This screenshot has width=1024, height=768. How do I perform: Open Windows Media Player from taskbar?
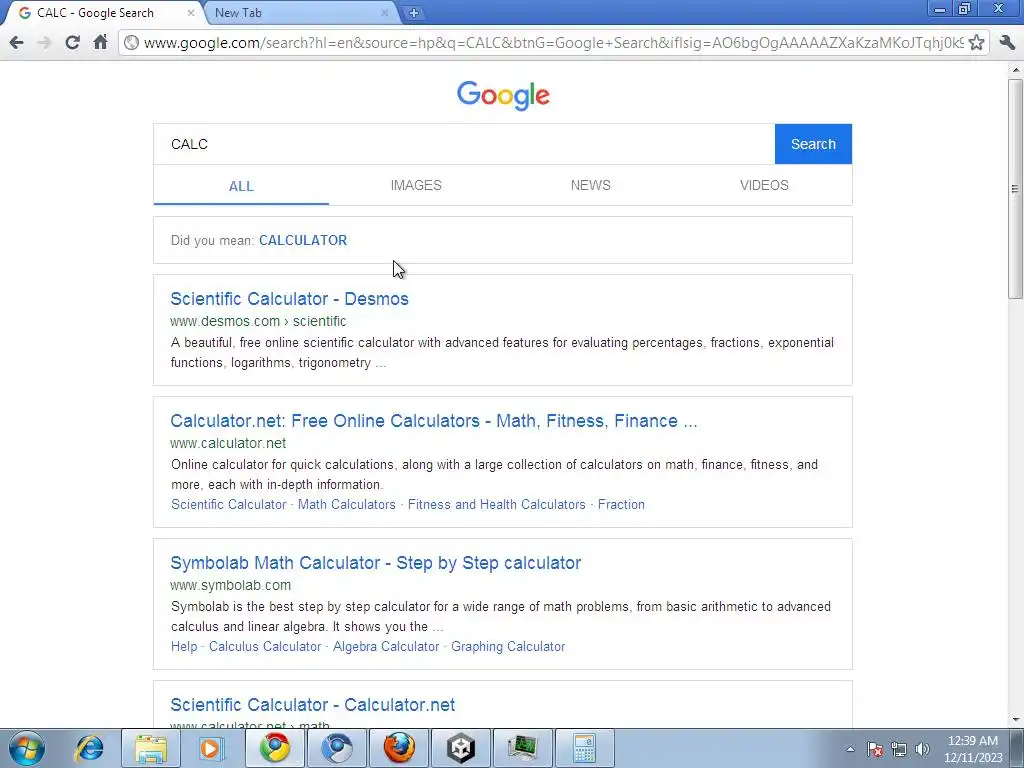pyautogui.click(x=212, y=748)
